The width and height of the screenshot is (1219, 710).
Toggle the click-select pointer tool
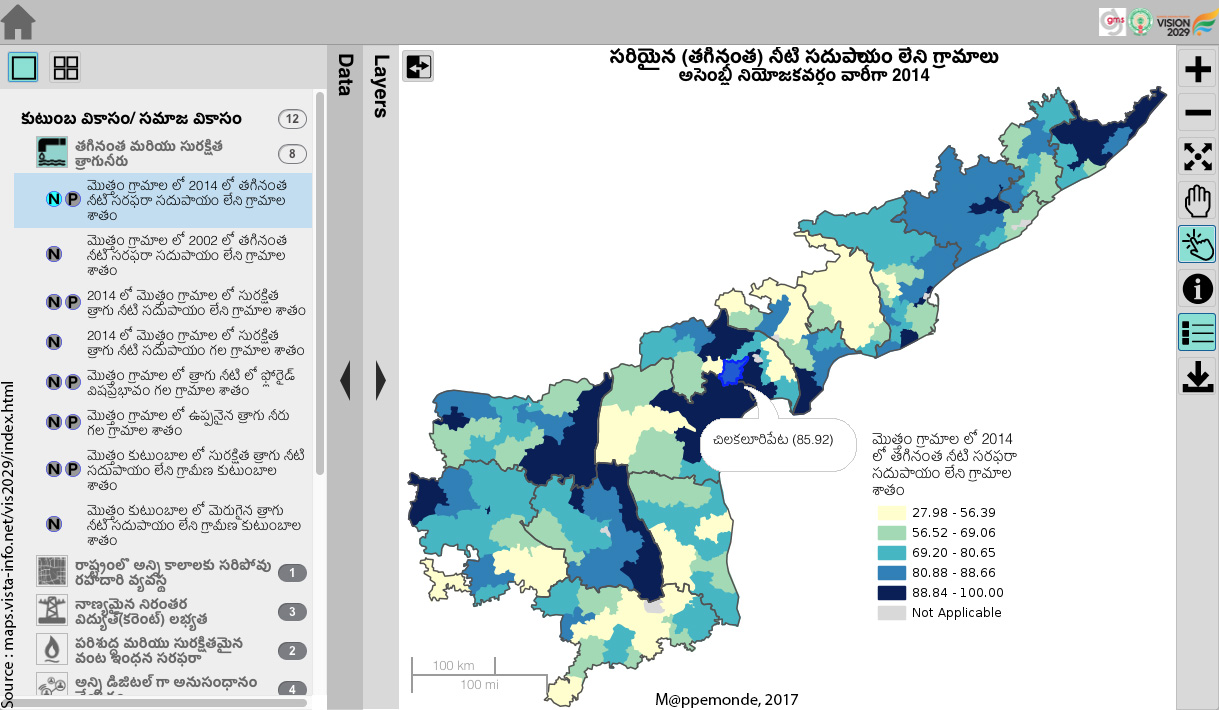[x=1197, y=244]
